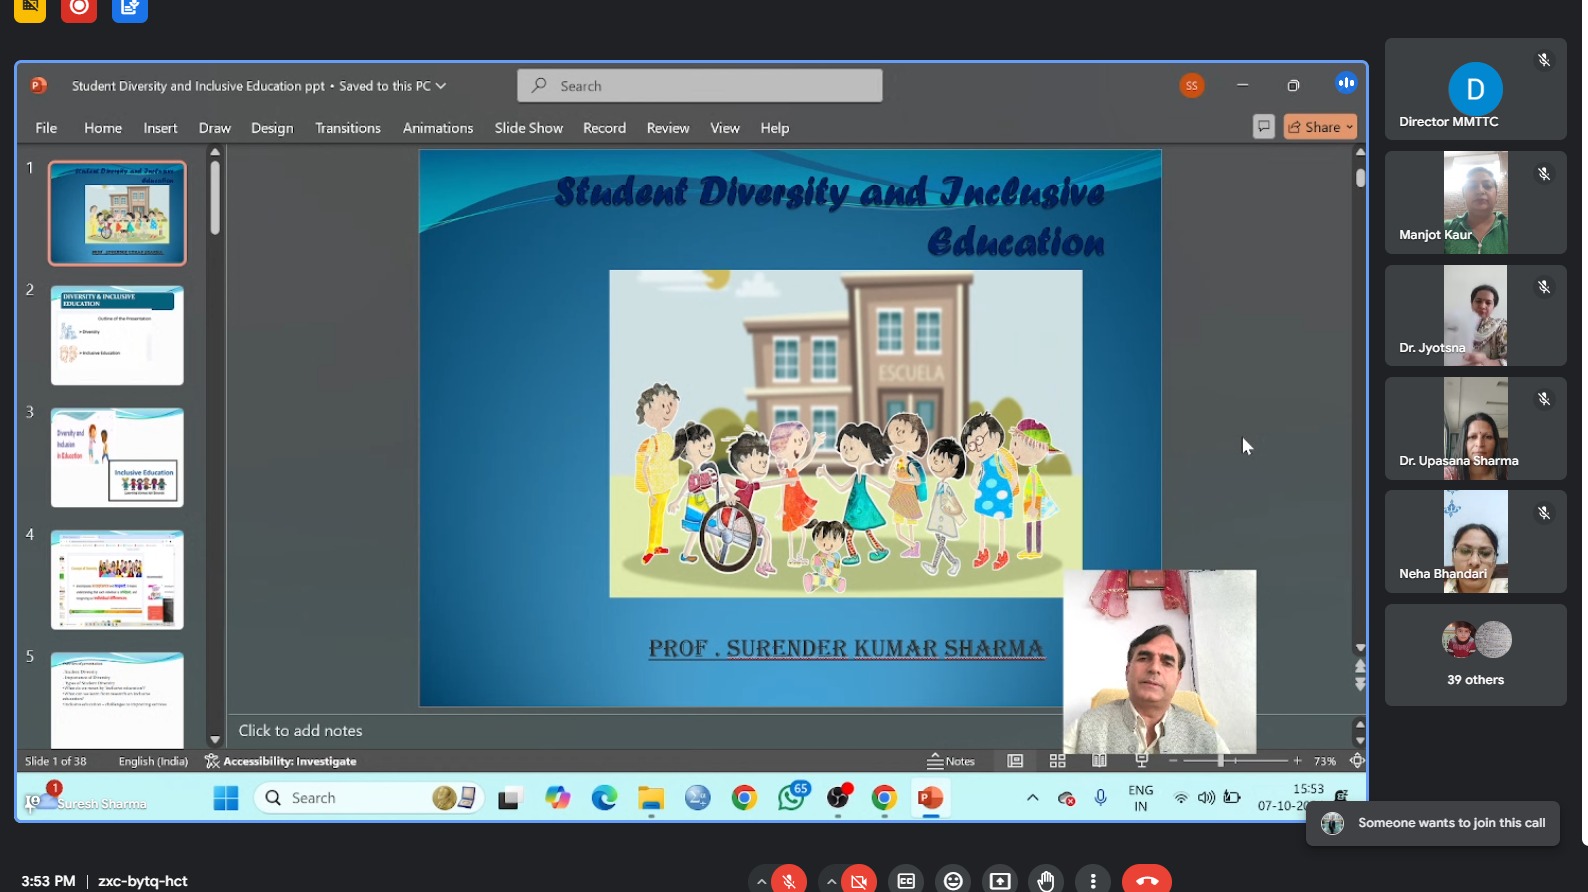Click the shared taskbar Search box
1588x892 pixels.
pos(369,798)
